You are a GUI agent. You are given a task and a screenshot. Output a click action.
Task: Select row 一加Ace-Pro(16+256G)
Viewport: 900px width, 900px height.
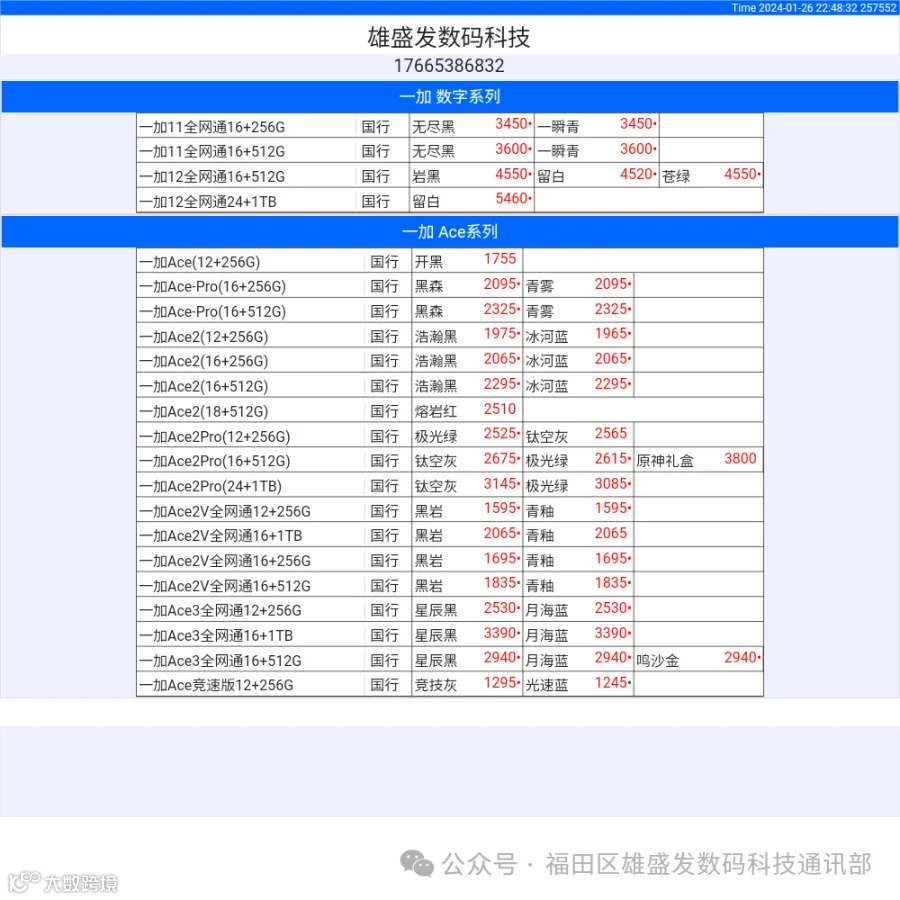click(450, 285)
